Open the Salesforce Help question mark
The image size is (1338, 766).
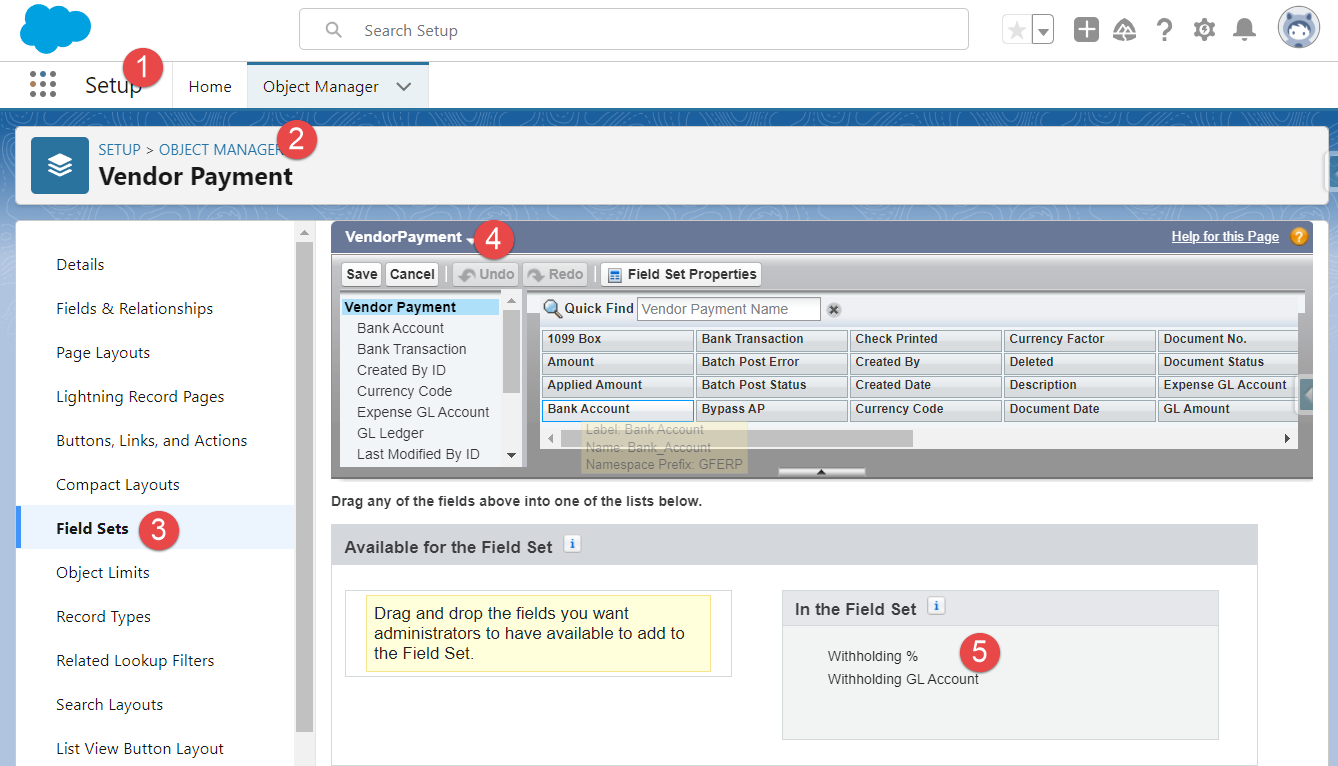pyautogui.click(x=1164, y=30)
